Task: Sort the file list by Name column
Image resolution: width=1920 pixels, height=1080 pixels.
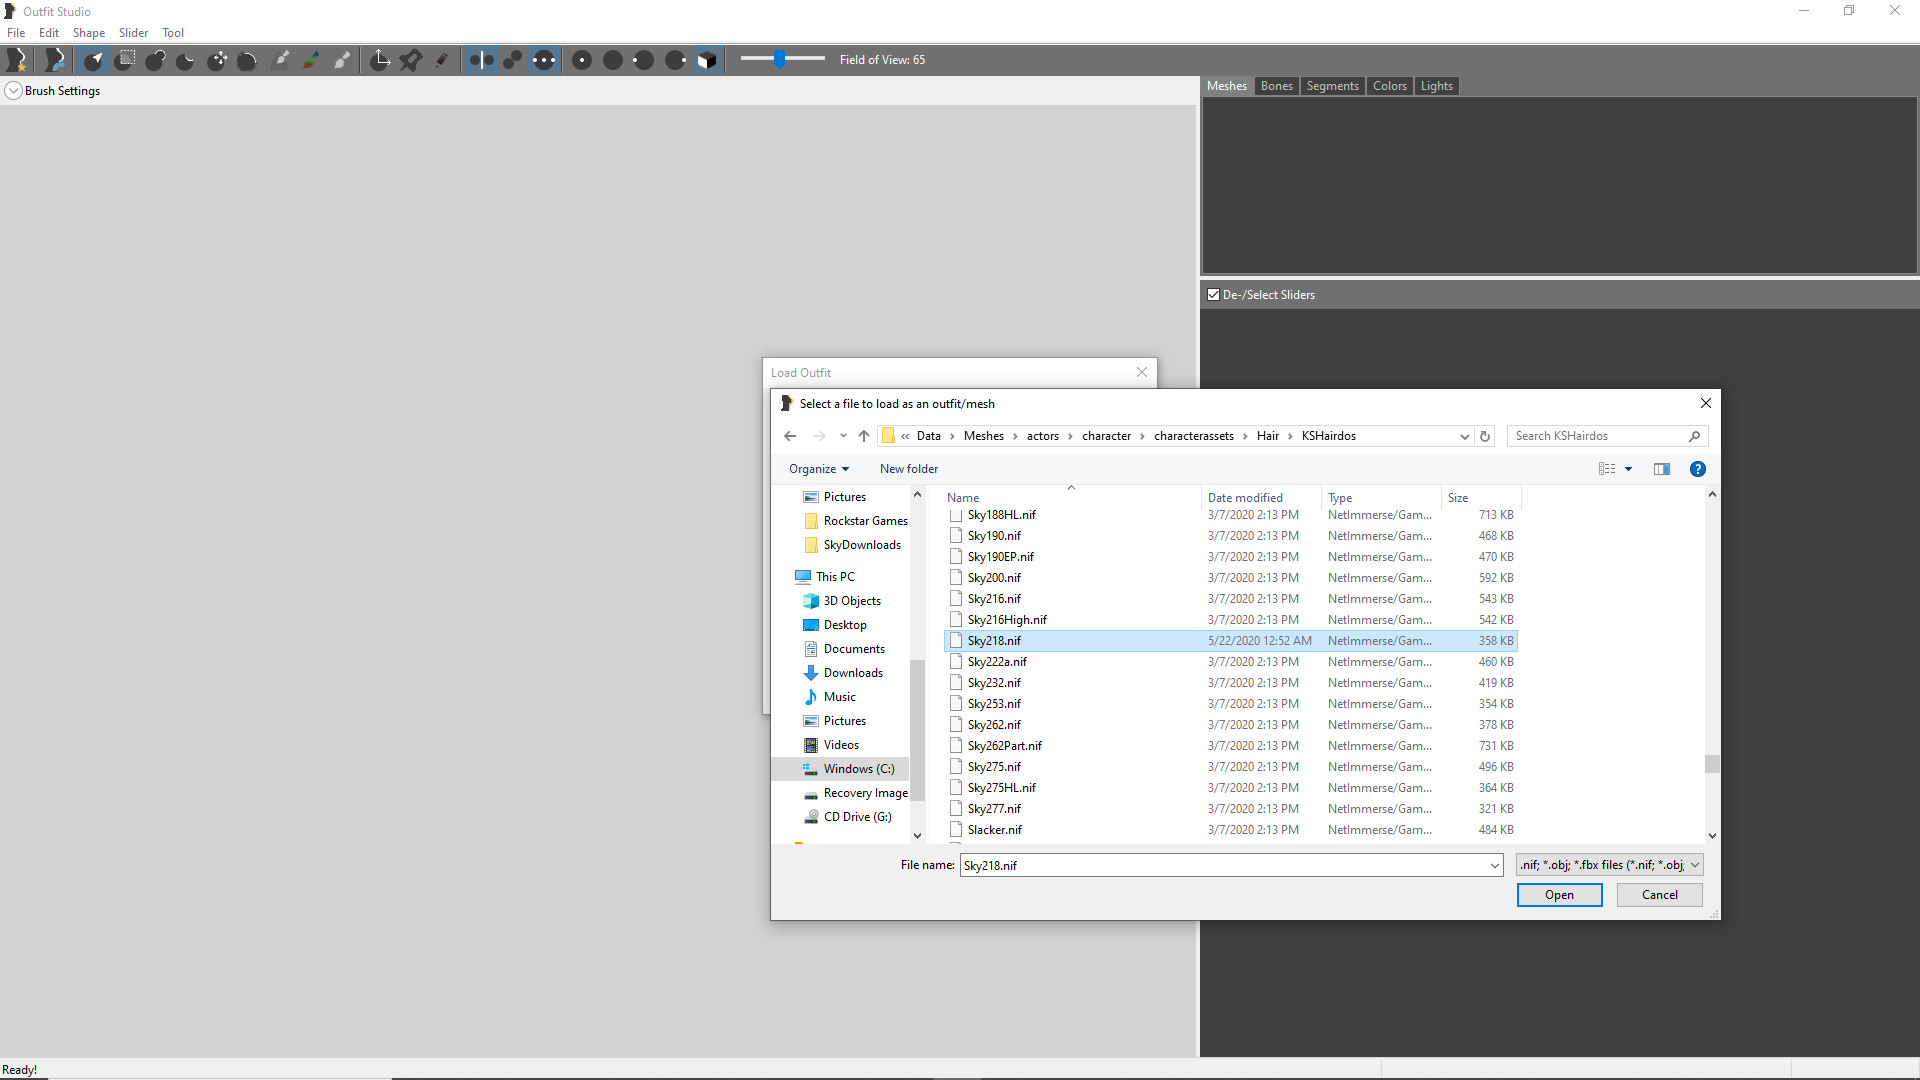Action: 1071,498
